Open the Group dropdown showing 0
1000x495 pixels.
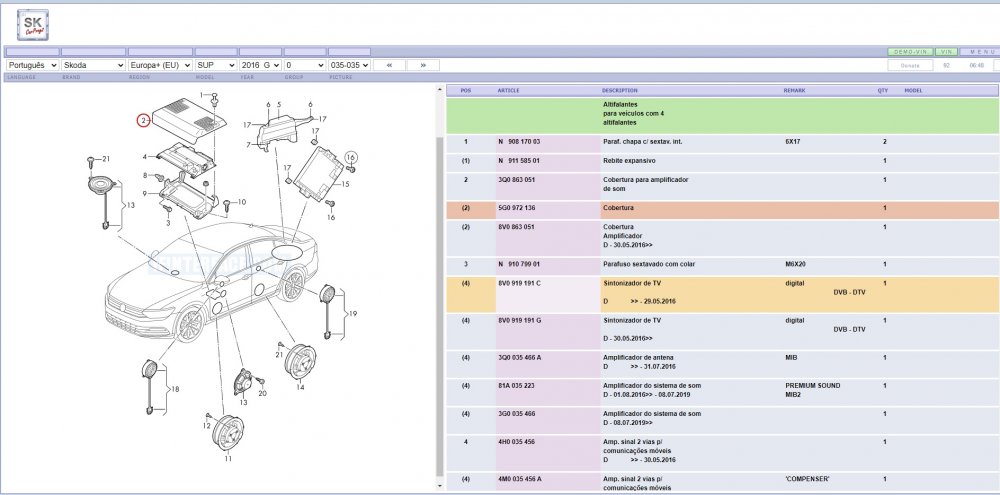[x=305, y=65]
